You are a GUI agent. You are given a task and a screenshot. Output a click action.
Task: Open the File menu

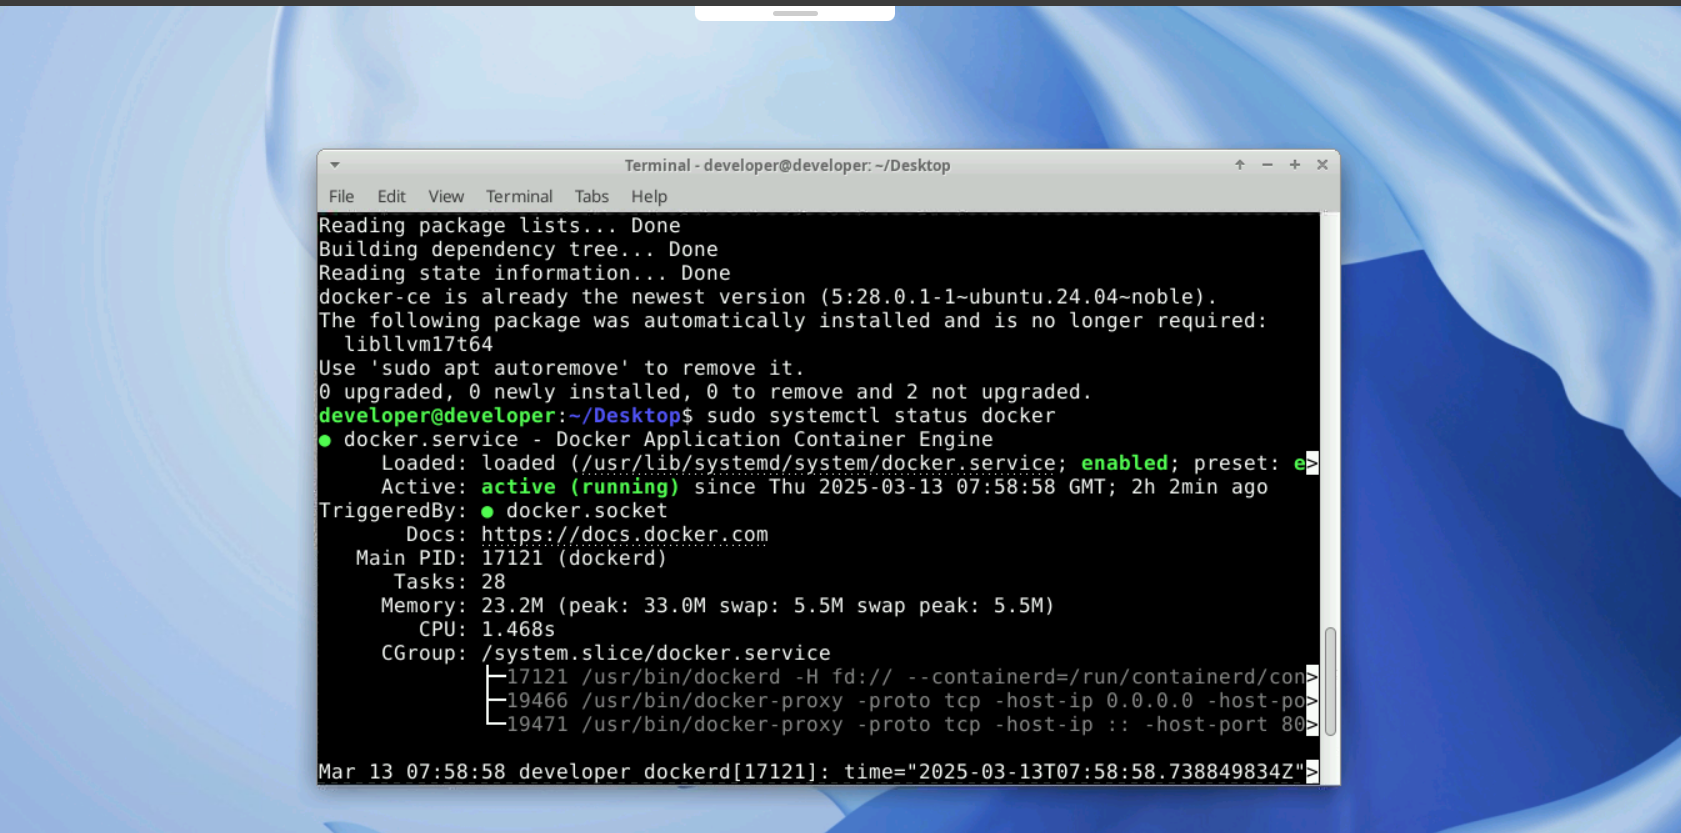341,196
